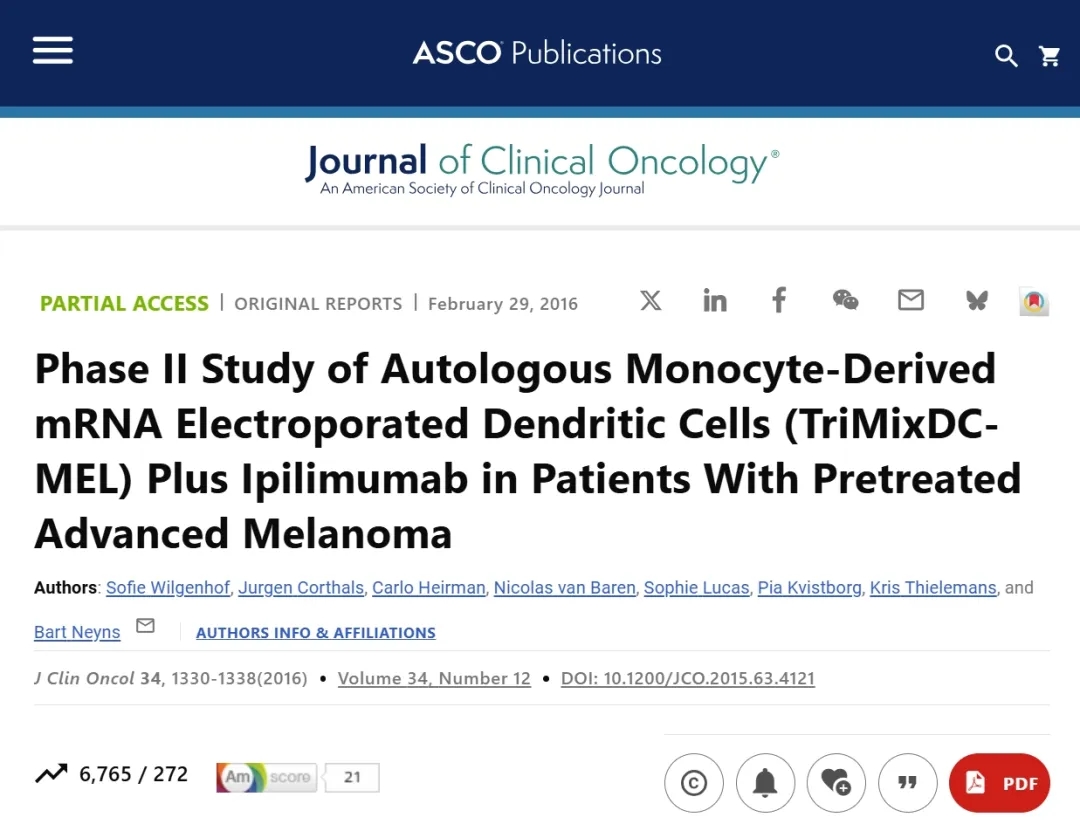The width and height of the screenshot is (1080, 831).
Task: Share article on Facebook
Action: pos(779,300)
